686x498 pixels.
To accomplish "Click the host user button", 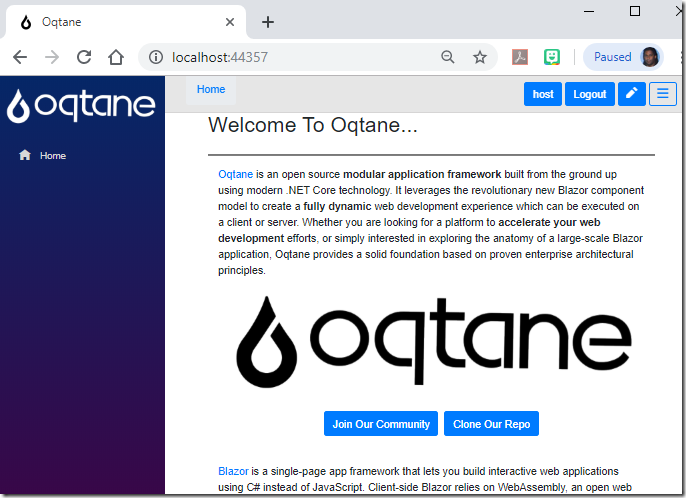I will 542,94.
